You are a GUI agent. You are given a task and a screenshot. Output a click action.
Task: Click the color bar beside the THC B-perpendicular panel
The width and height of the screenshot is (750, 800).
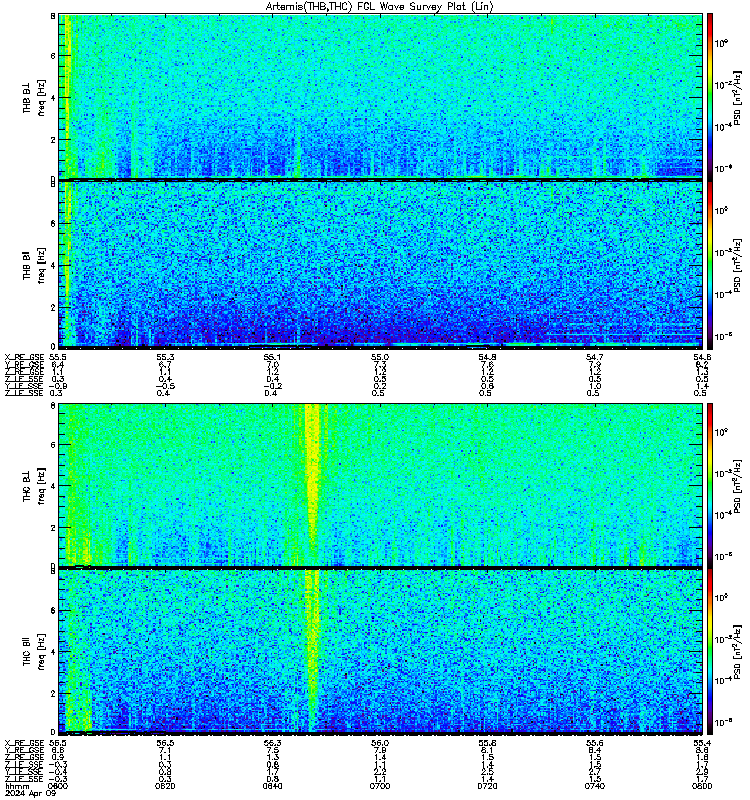tap(710, 485)
